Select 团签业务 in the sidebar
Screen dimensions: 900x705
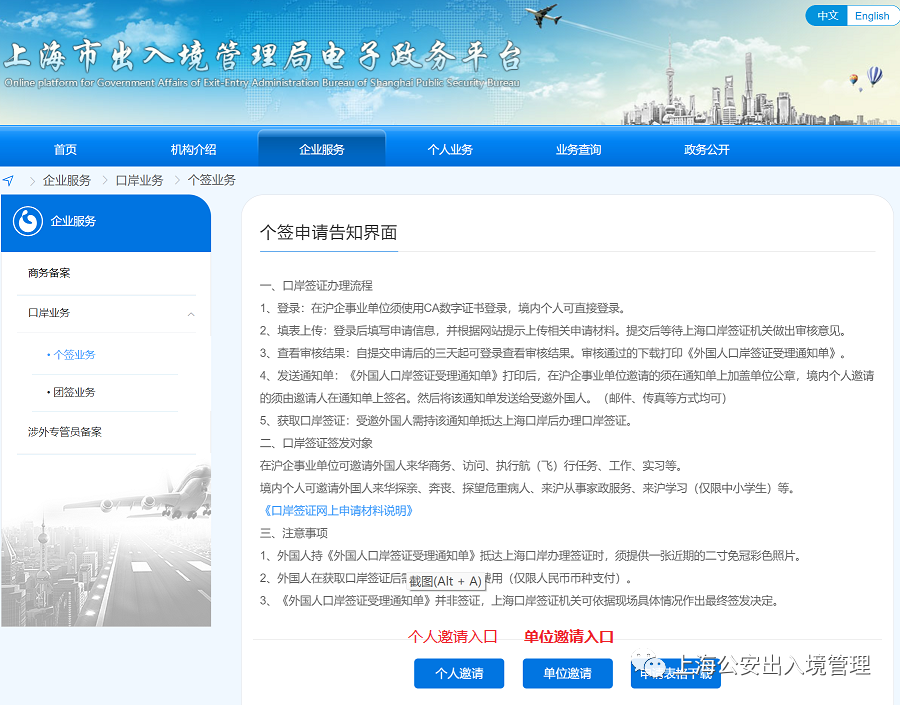73,393
